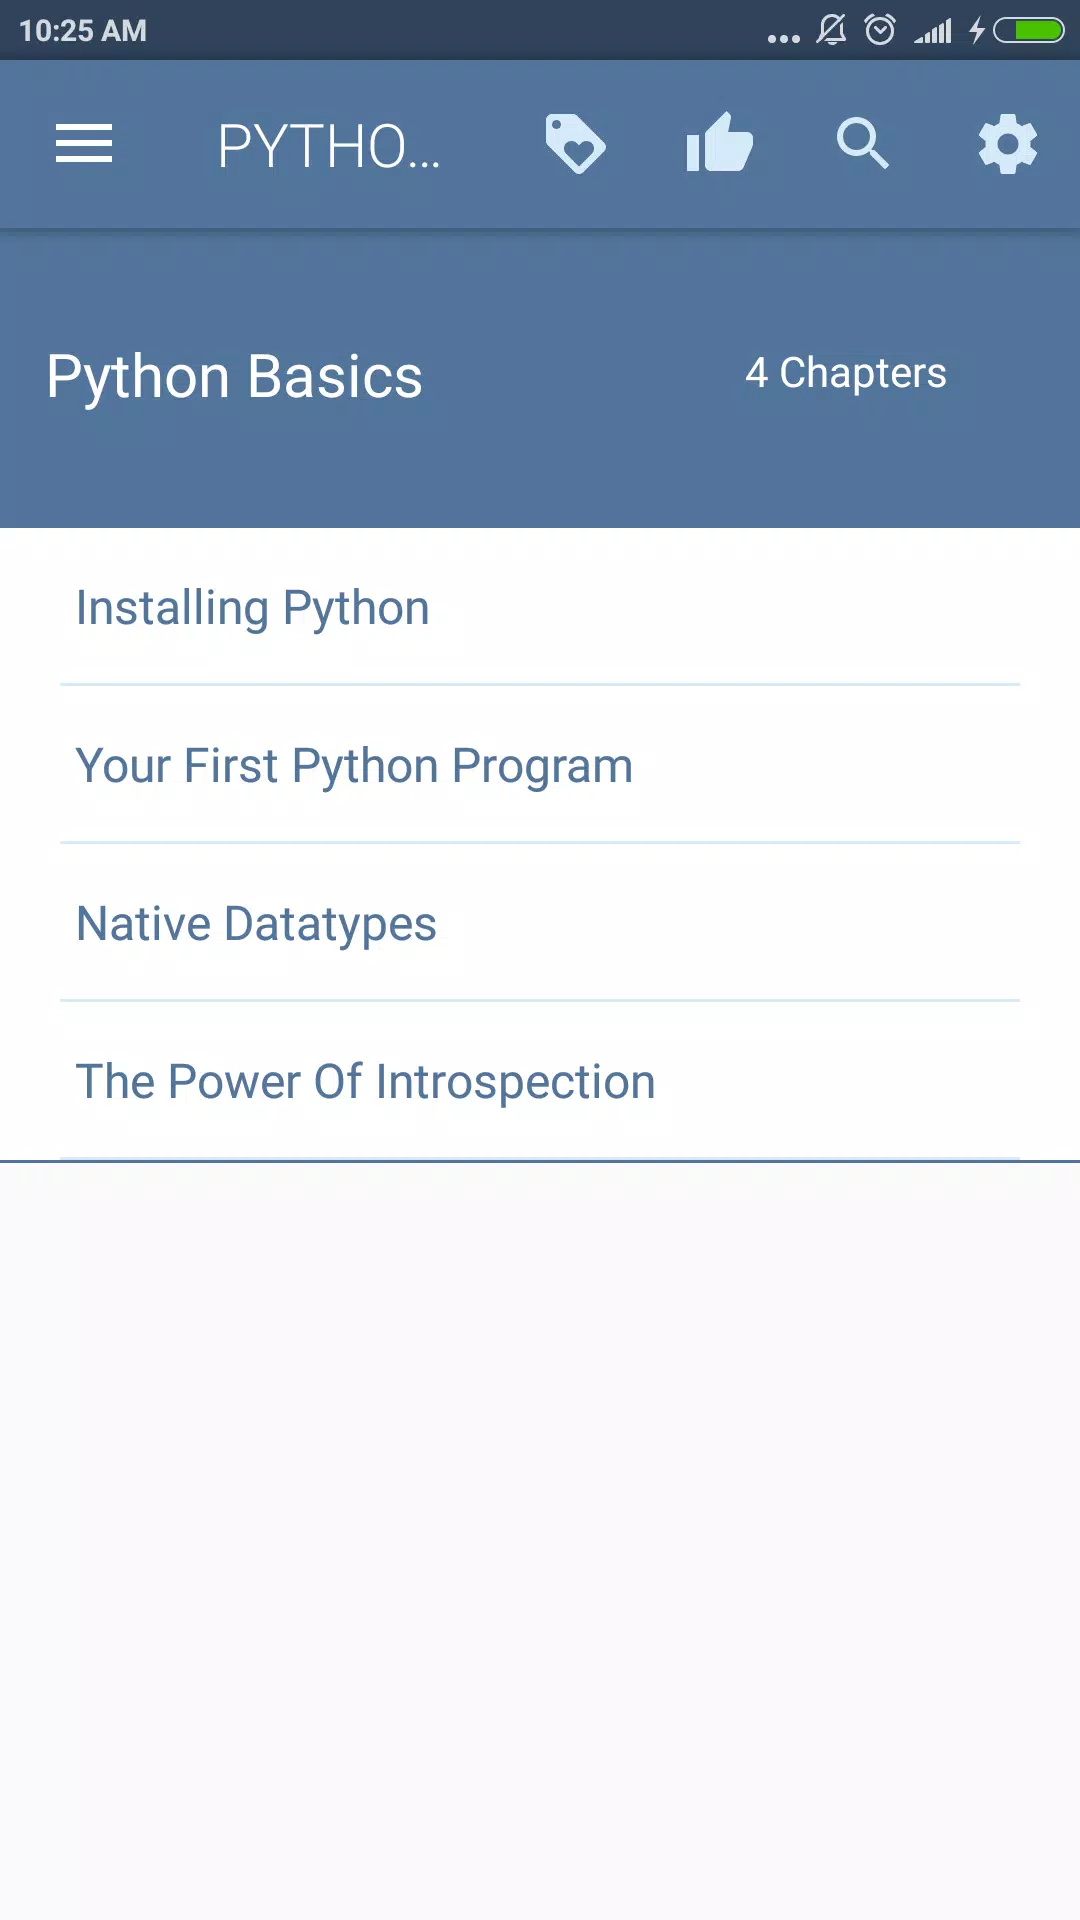Open search with the magnifier icon
1080x1920 pixels.
pos(863,144)
